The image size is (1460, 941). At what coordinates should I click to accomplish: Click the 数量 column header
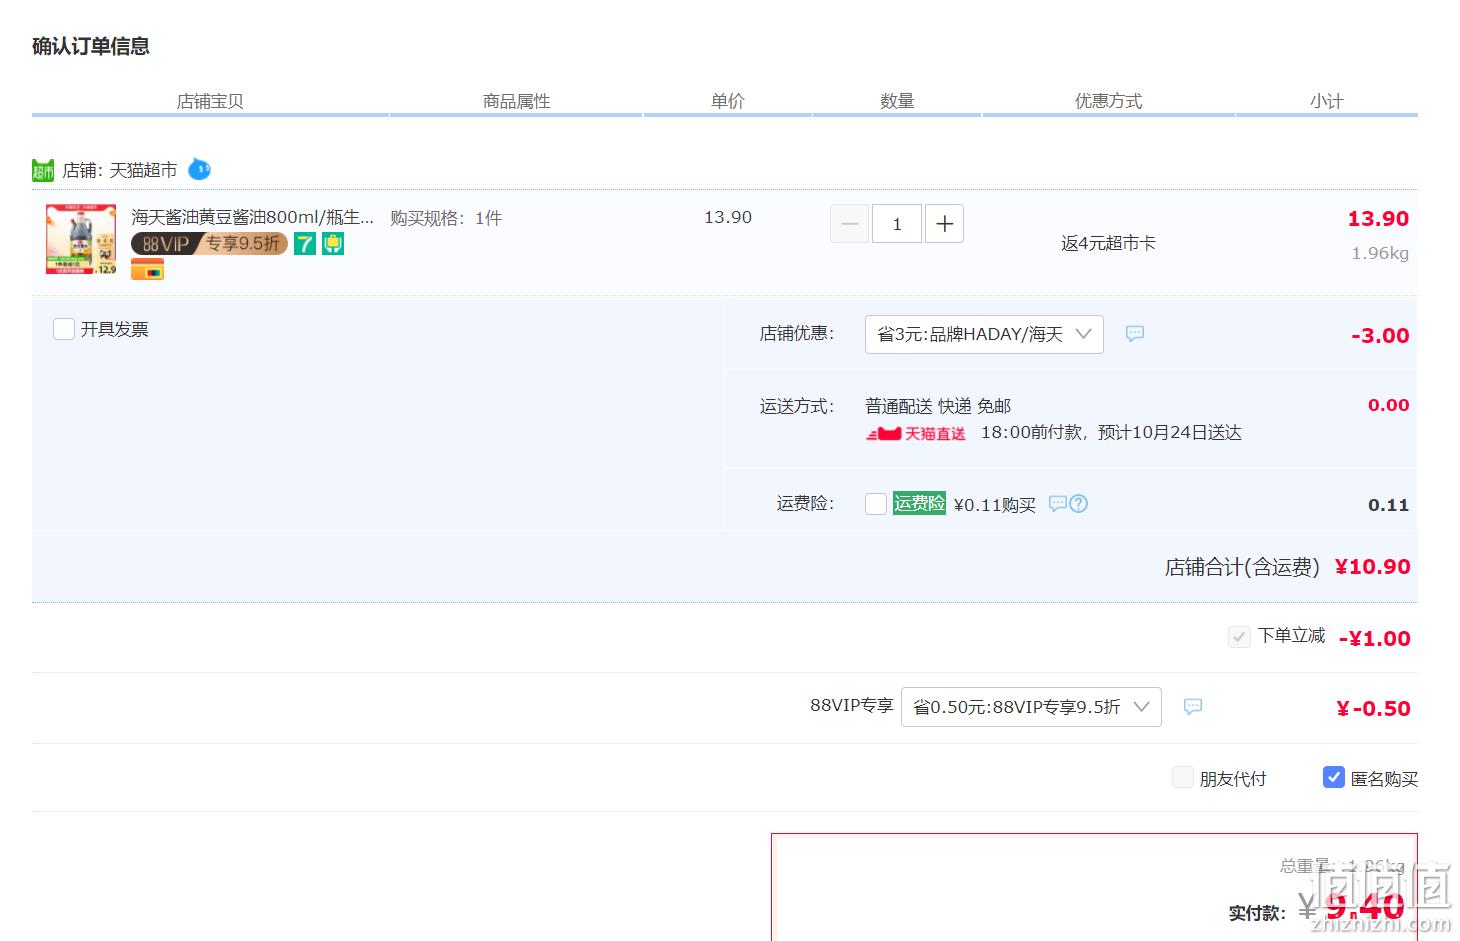(x=897, y=101)
